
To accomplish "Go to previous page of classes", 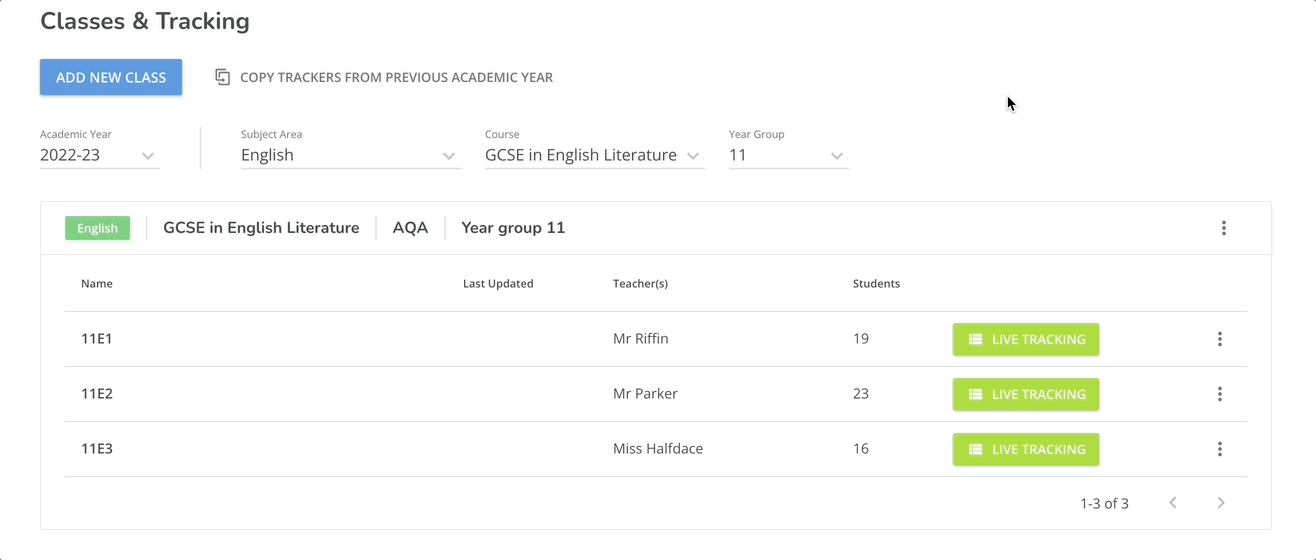I will click(1173, 503).
